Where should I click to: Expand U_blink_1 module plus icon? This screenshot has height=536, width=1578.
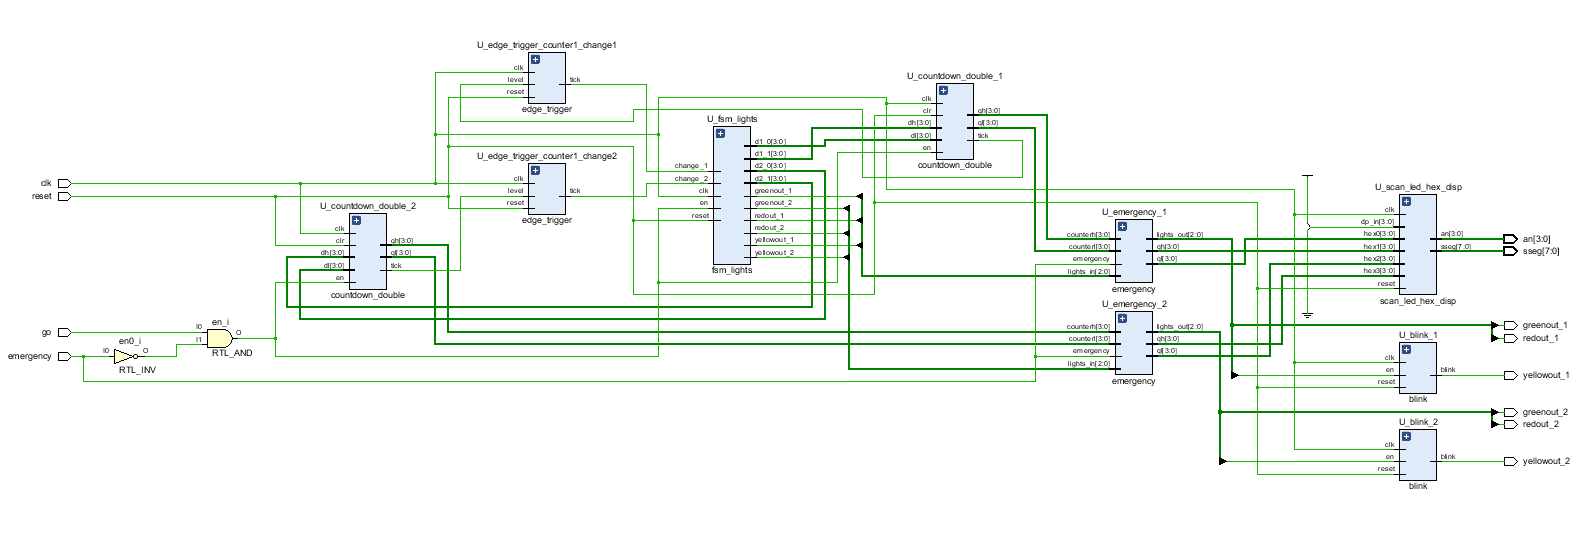click(x=1406, y=349)
